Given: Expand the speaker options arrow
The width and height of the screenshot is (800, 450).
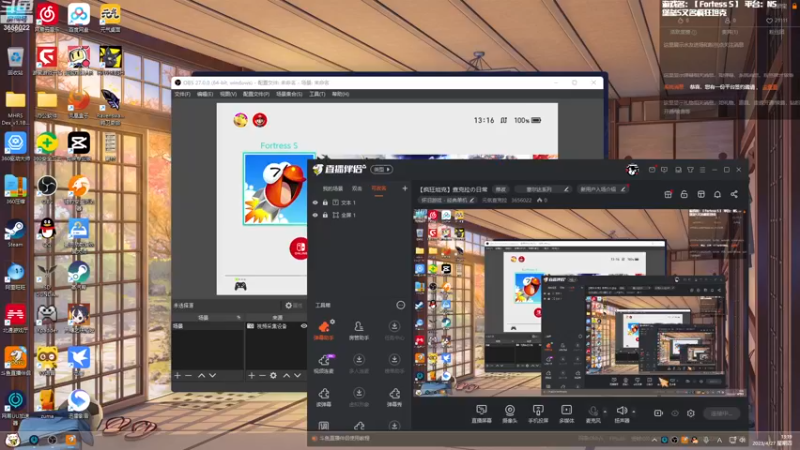Looking at the screenshot, I should point(634,411).
